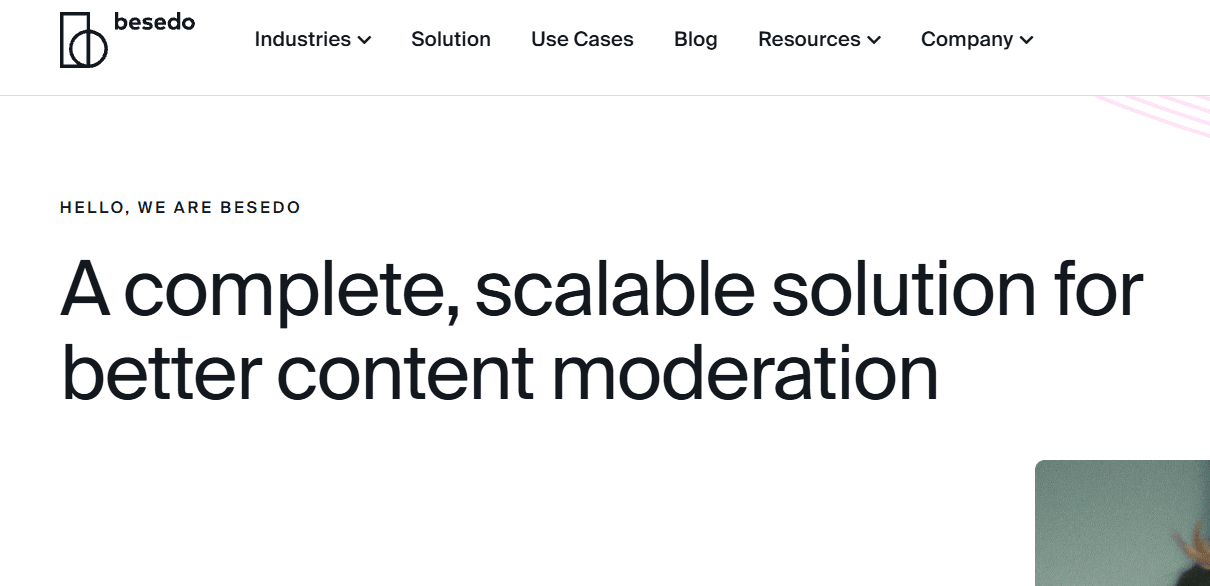Click the Besedo geometric logo icon
This screenshot has width=1210, height=586.
tap(84, 40)
